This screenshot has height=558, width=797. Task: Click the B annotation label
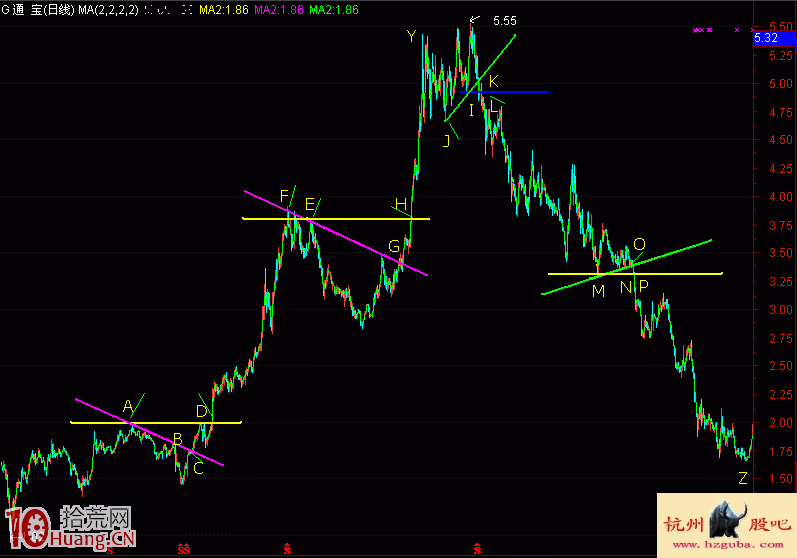pyautogui.click(x=178, y=439)
